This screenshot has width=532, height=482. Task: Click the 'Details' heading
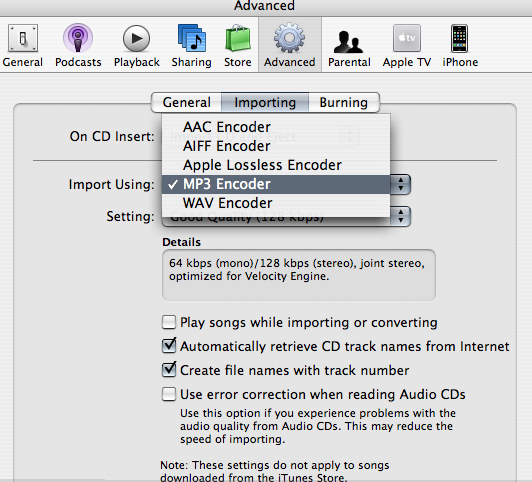pyautogui.click(x=182, y=242)
